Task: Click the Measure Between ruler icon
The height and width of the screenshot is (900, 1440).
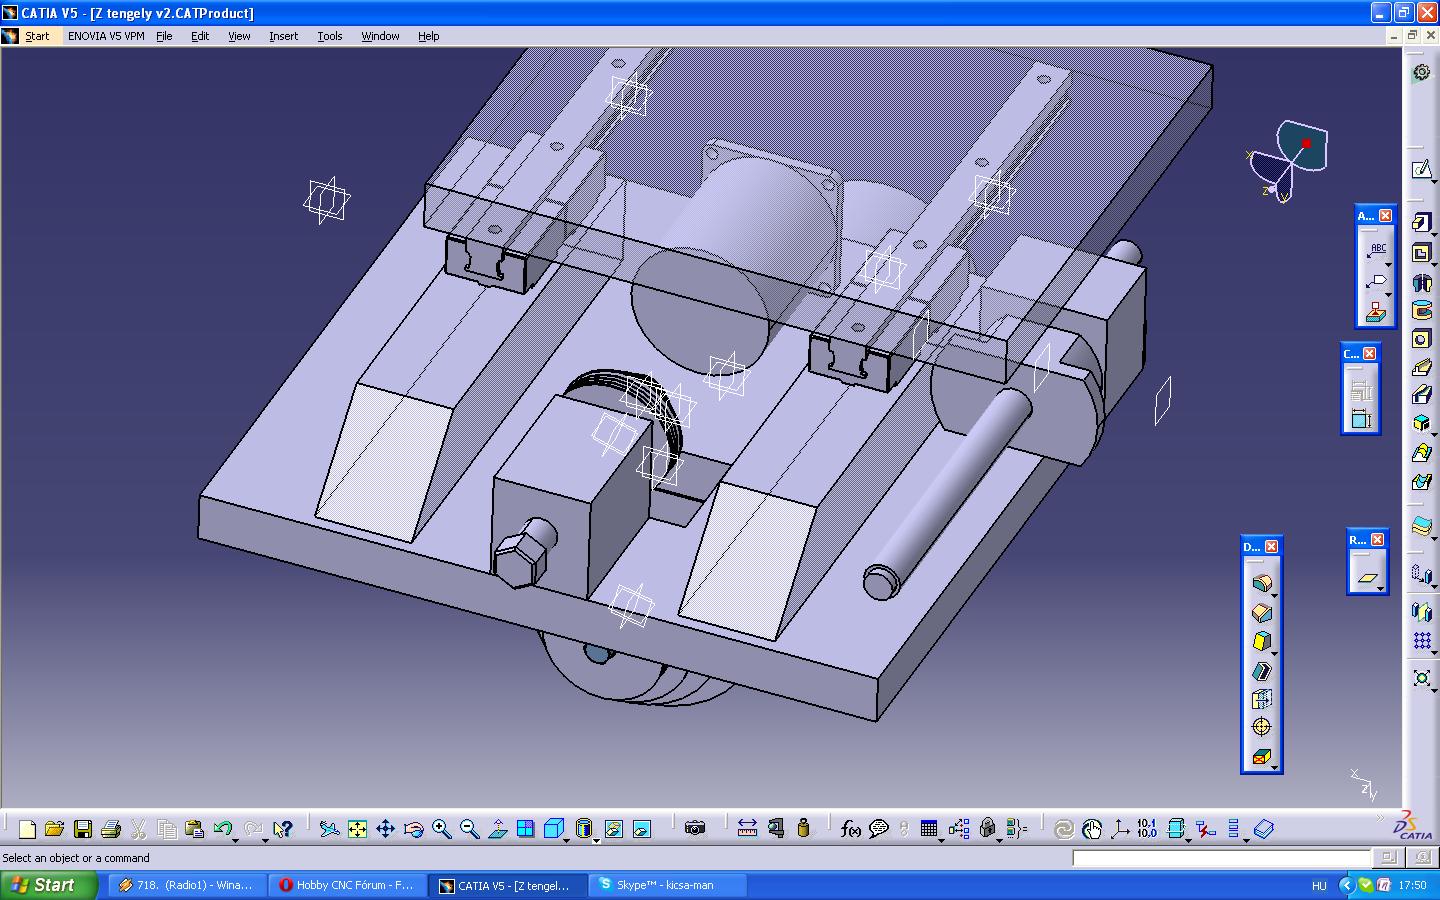Action: 747,829
